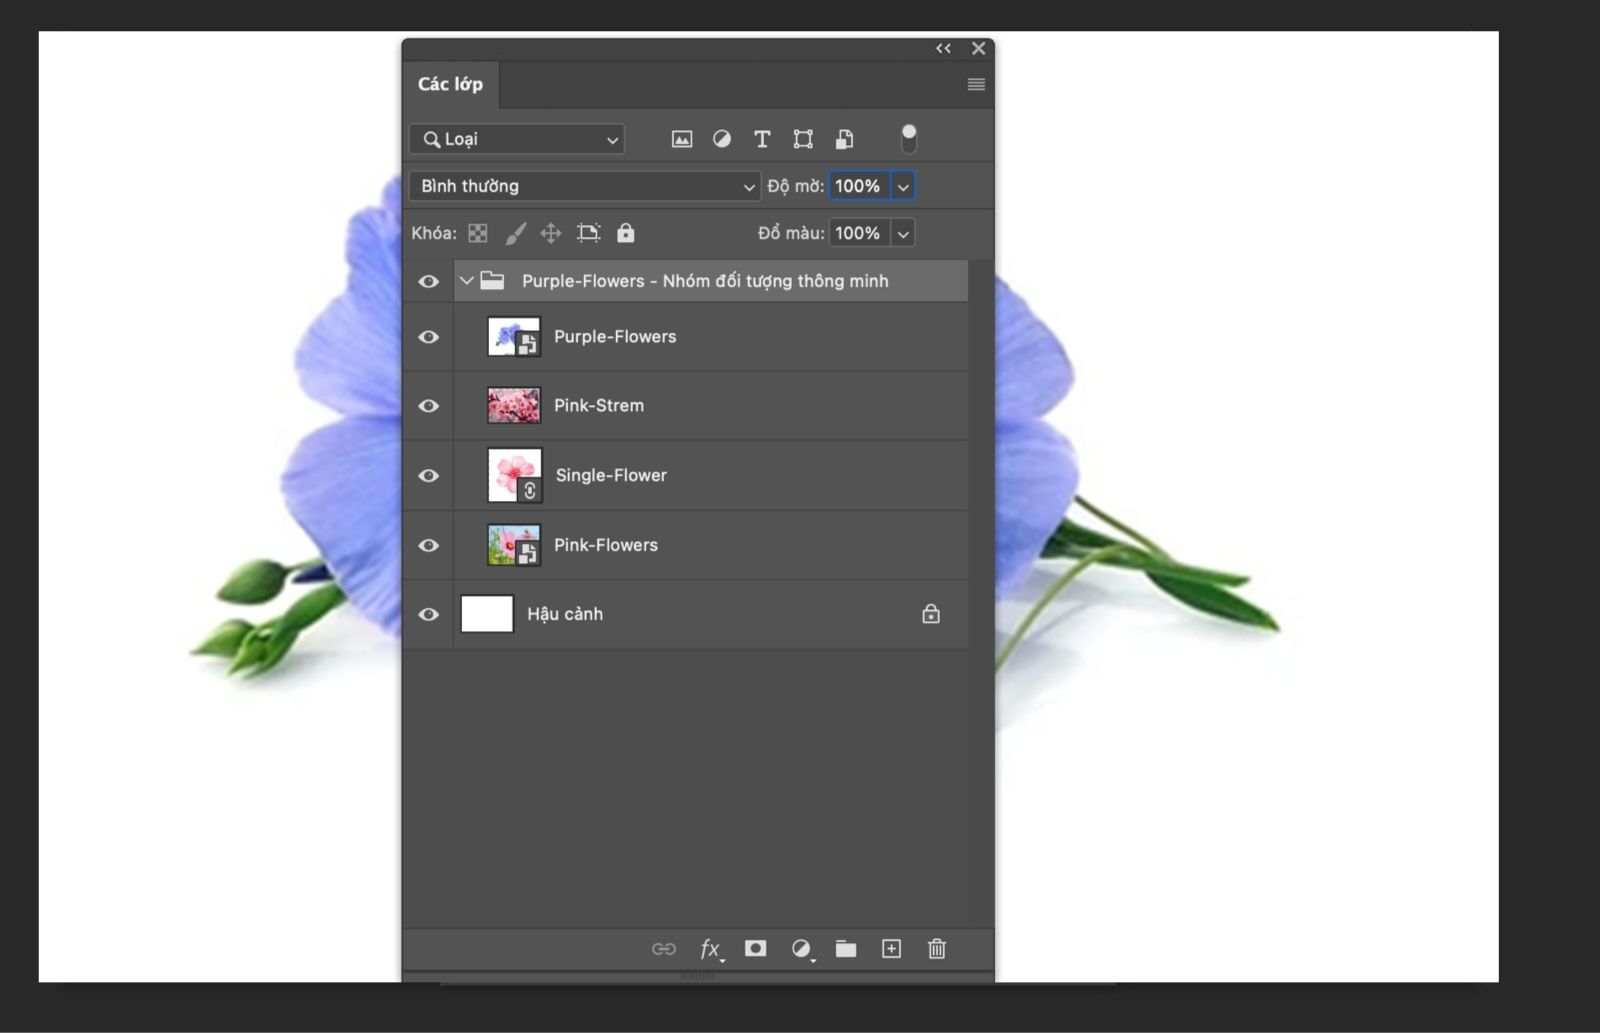The height and width of the screenshot is (1033, 1600).
Task: Click the lock icon on Hậu cảnh layer
Action: tap(931, 614)
